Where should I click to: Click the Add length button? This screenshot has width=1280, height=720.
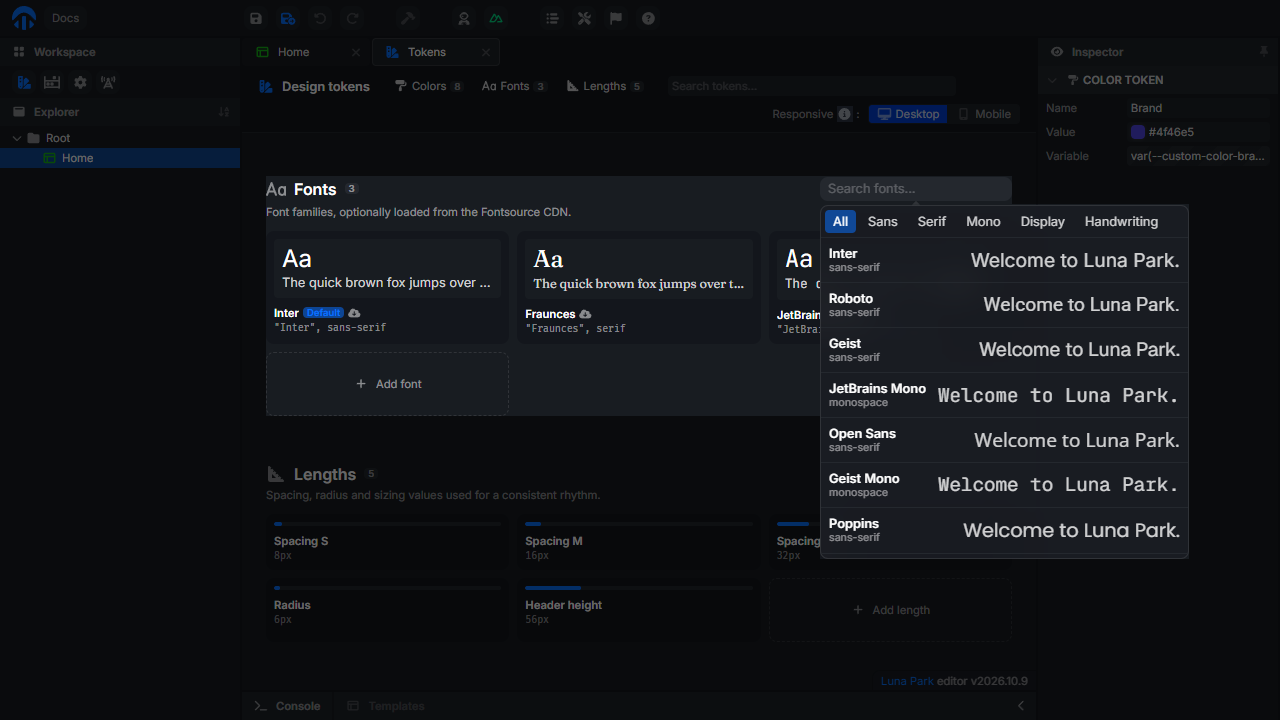point(890,610)
